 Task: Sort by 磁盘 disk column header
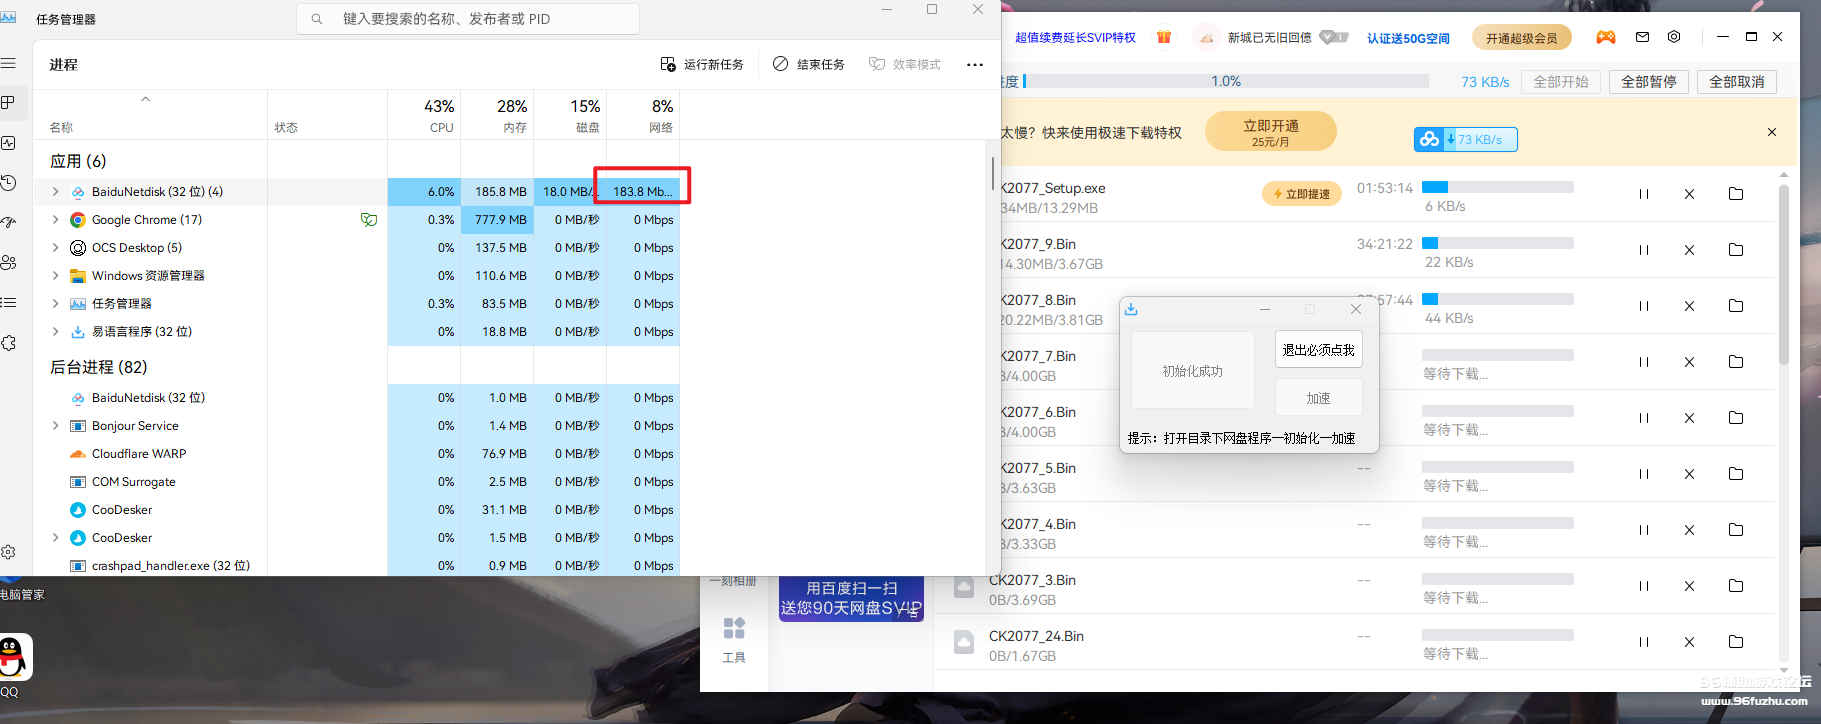click(x=570, y=115)
